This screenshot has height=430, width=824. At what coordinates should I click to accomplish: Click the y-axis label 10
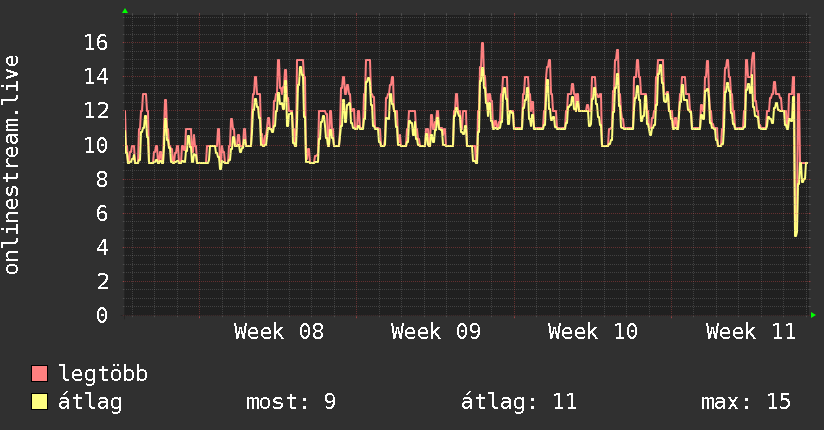(x=96, y=145)
